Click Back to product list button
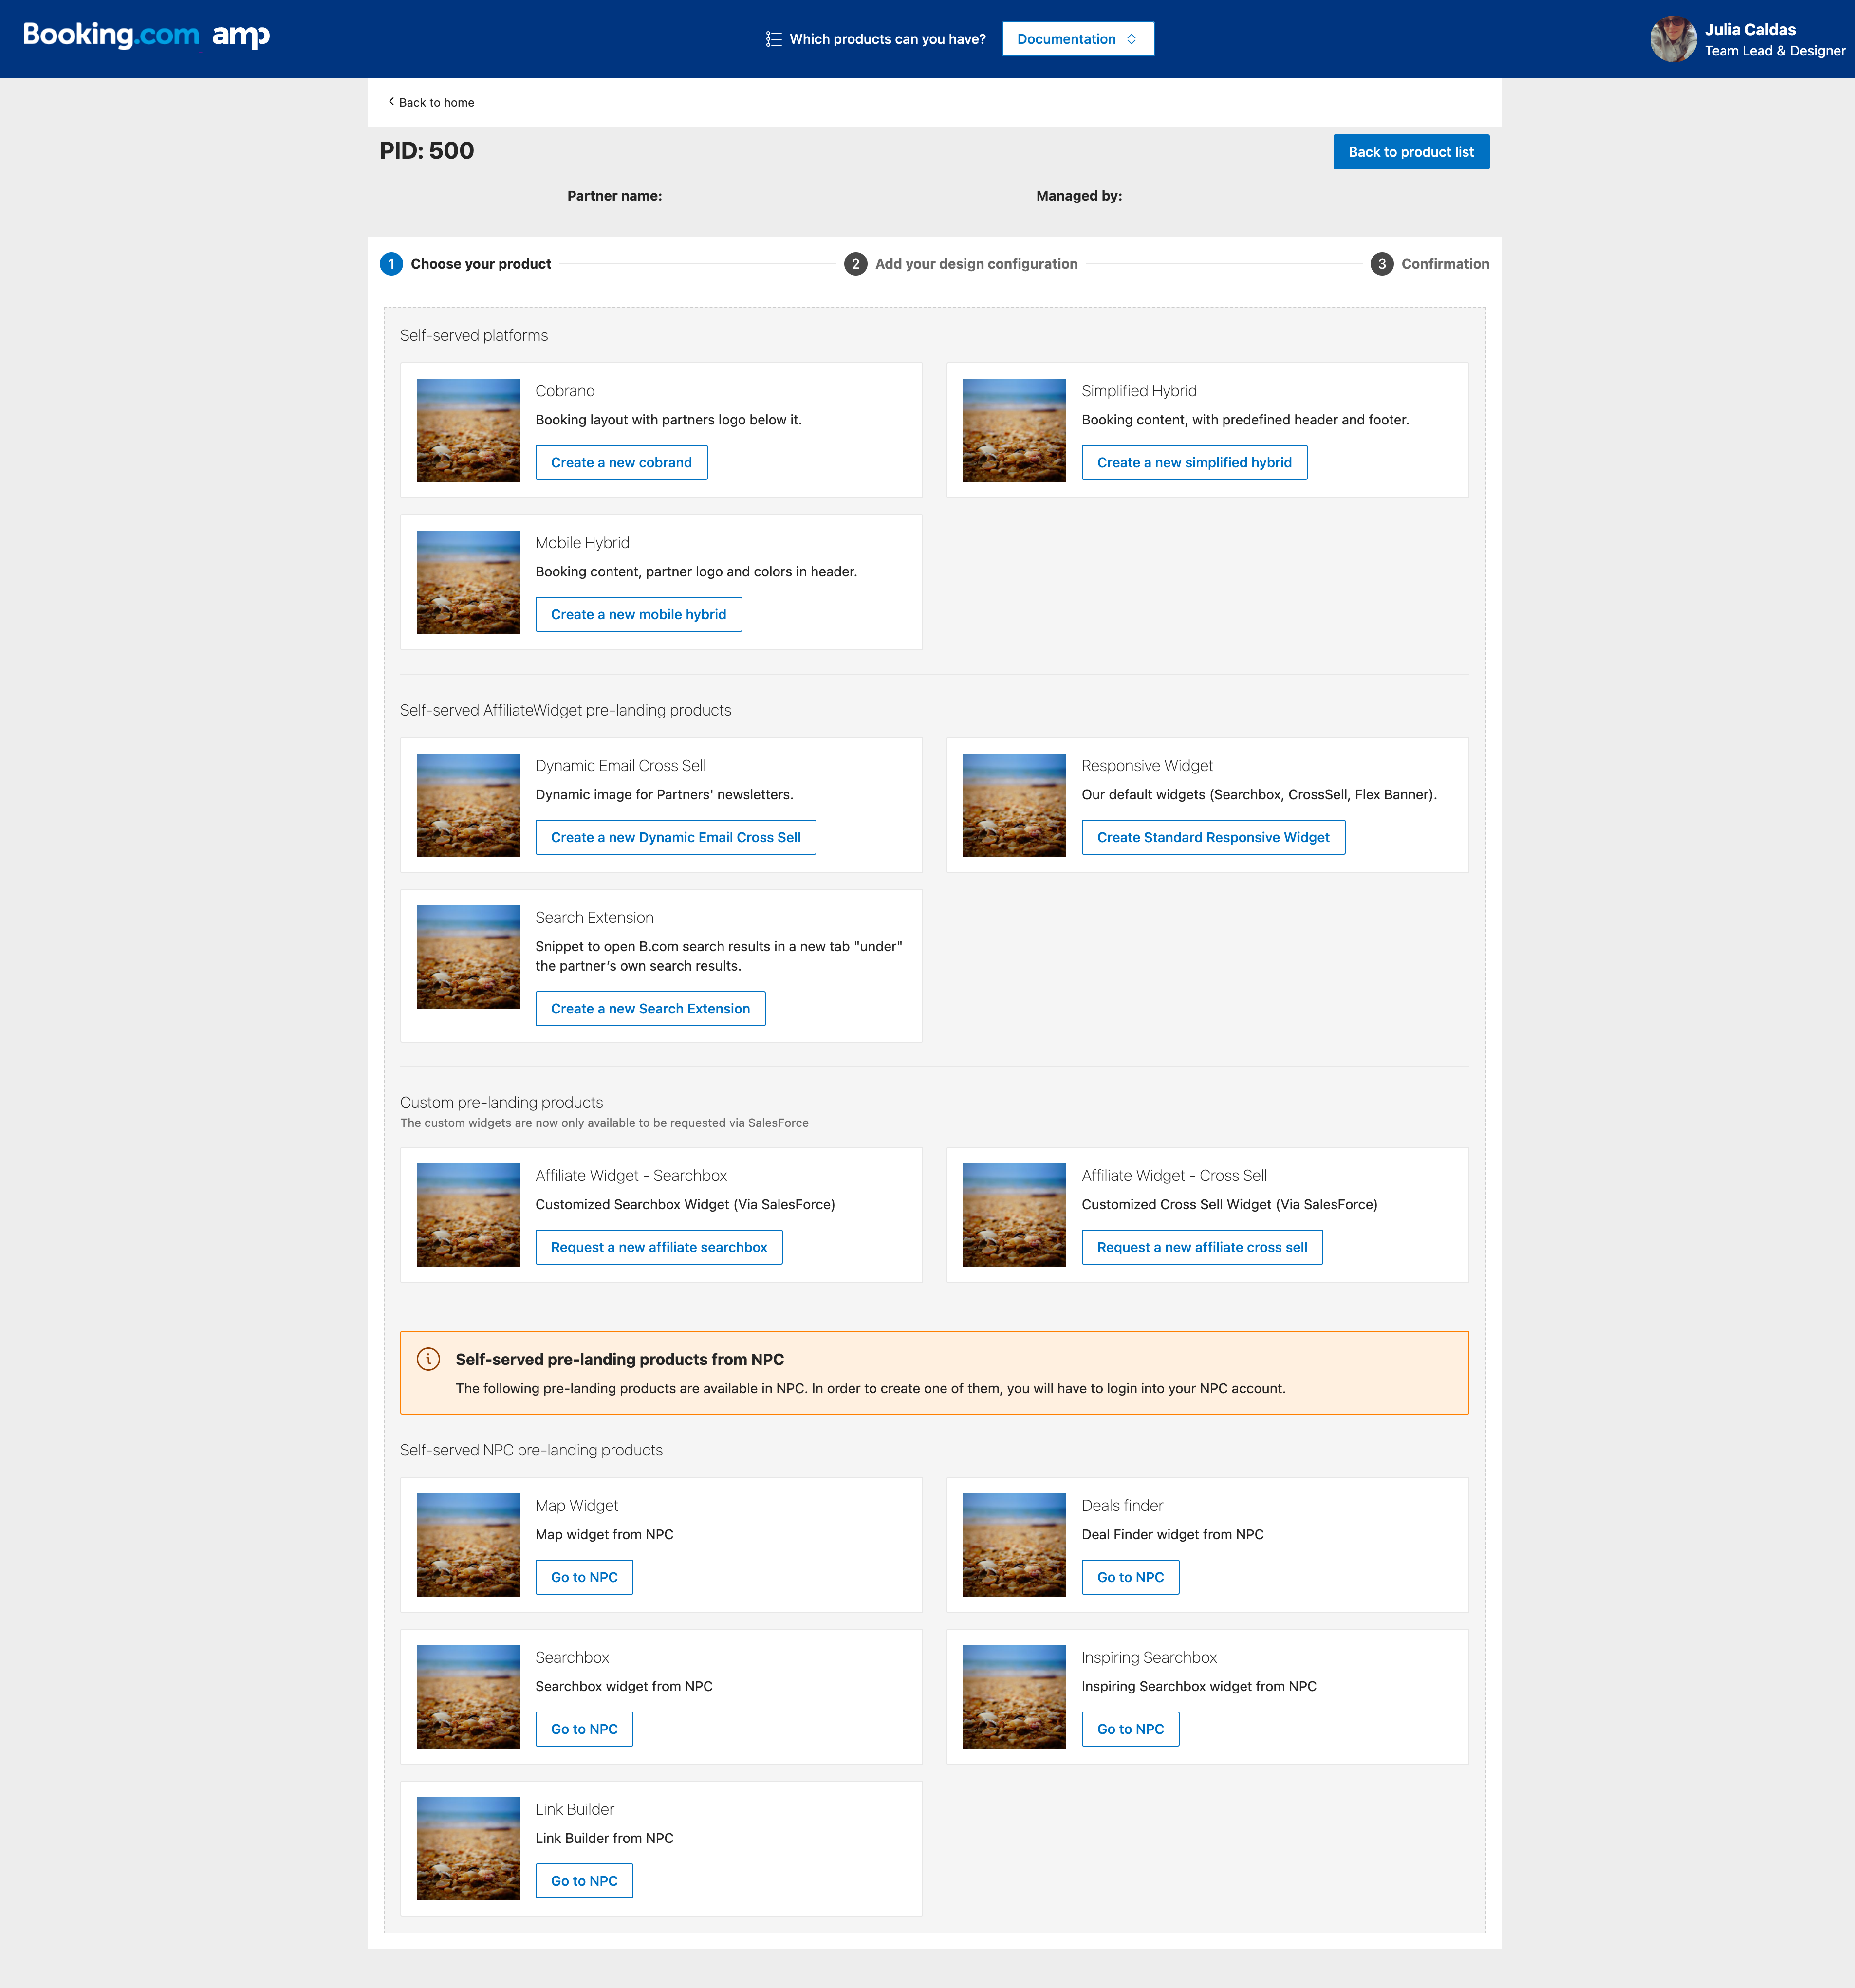The height and width of the screenshot is (1988, 1855). click(1410, 152)
